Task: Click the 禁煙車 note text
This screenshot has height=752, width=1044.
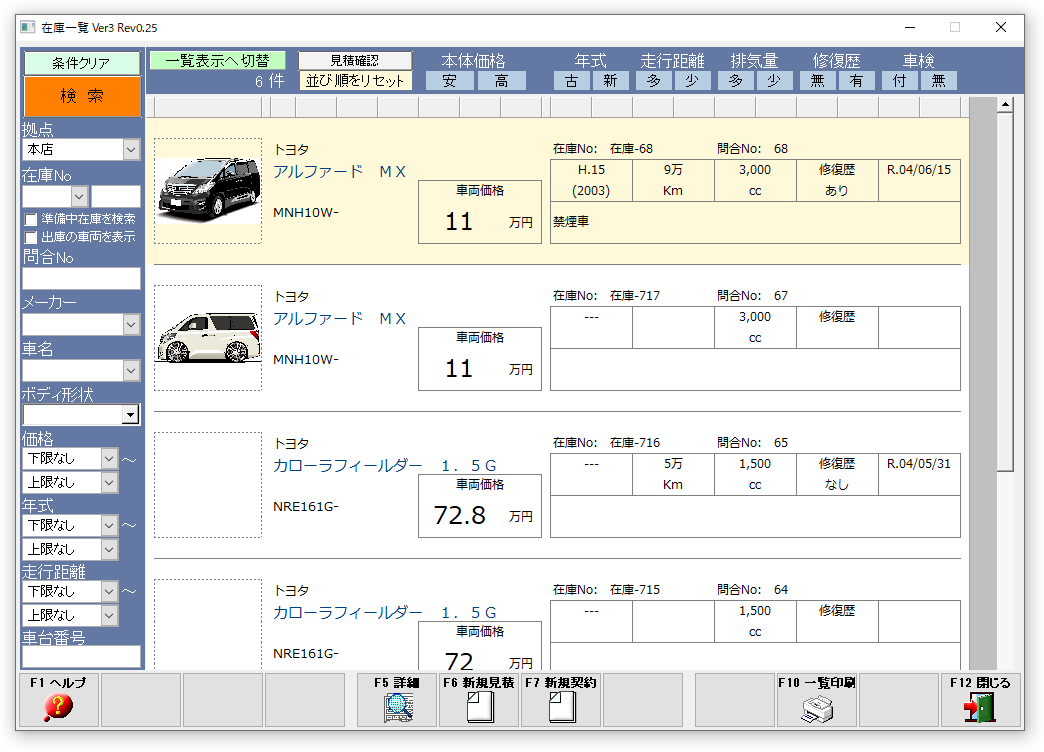Action: point(571,222)
